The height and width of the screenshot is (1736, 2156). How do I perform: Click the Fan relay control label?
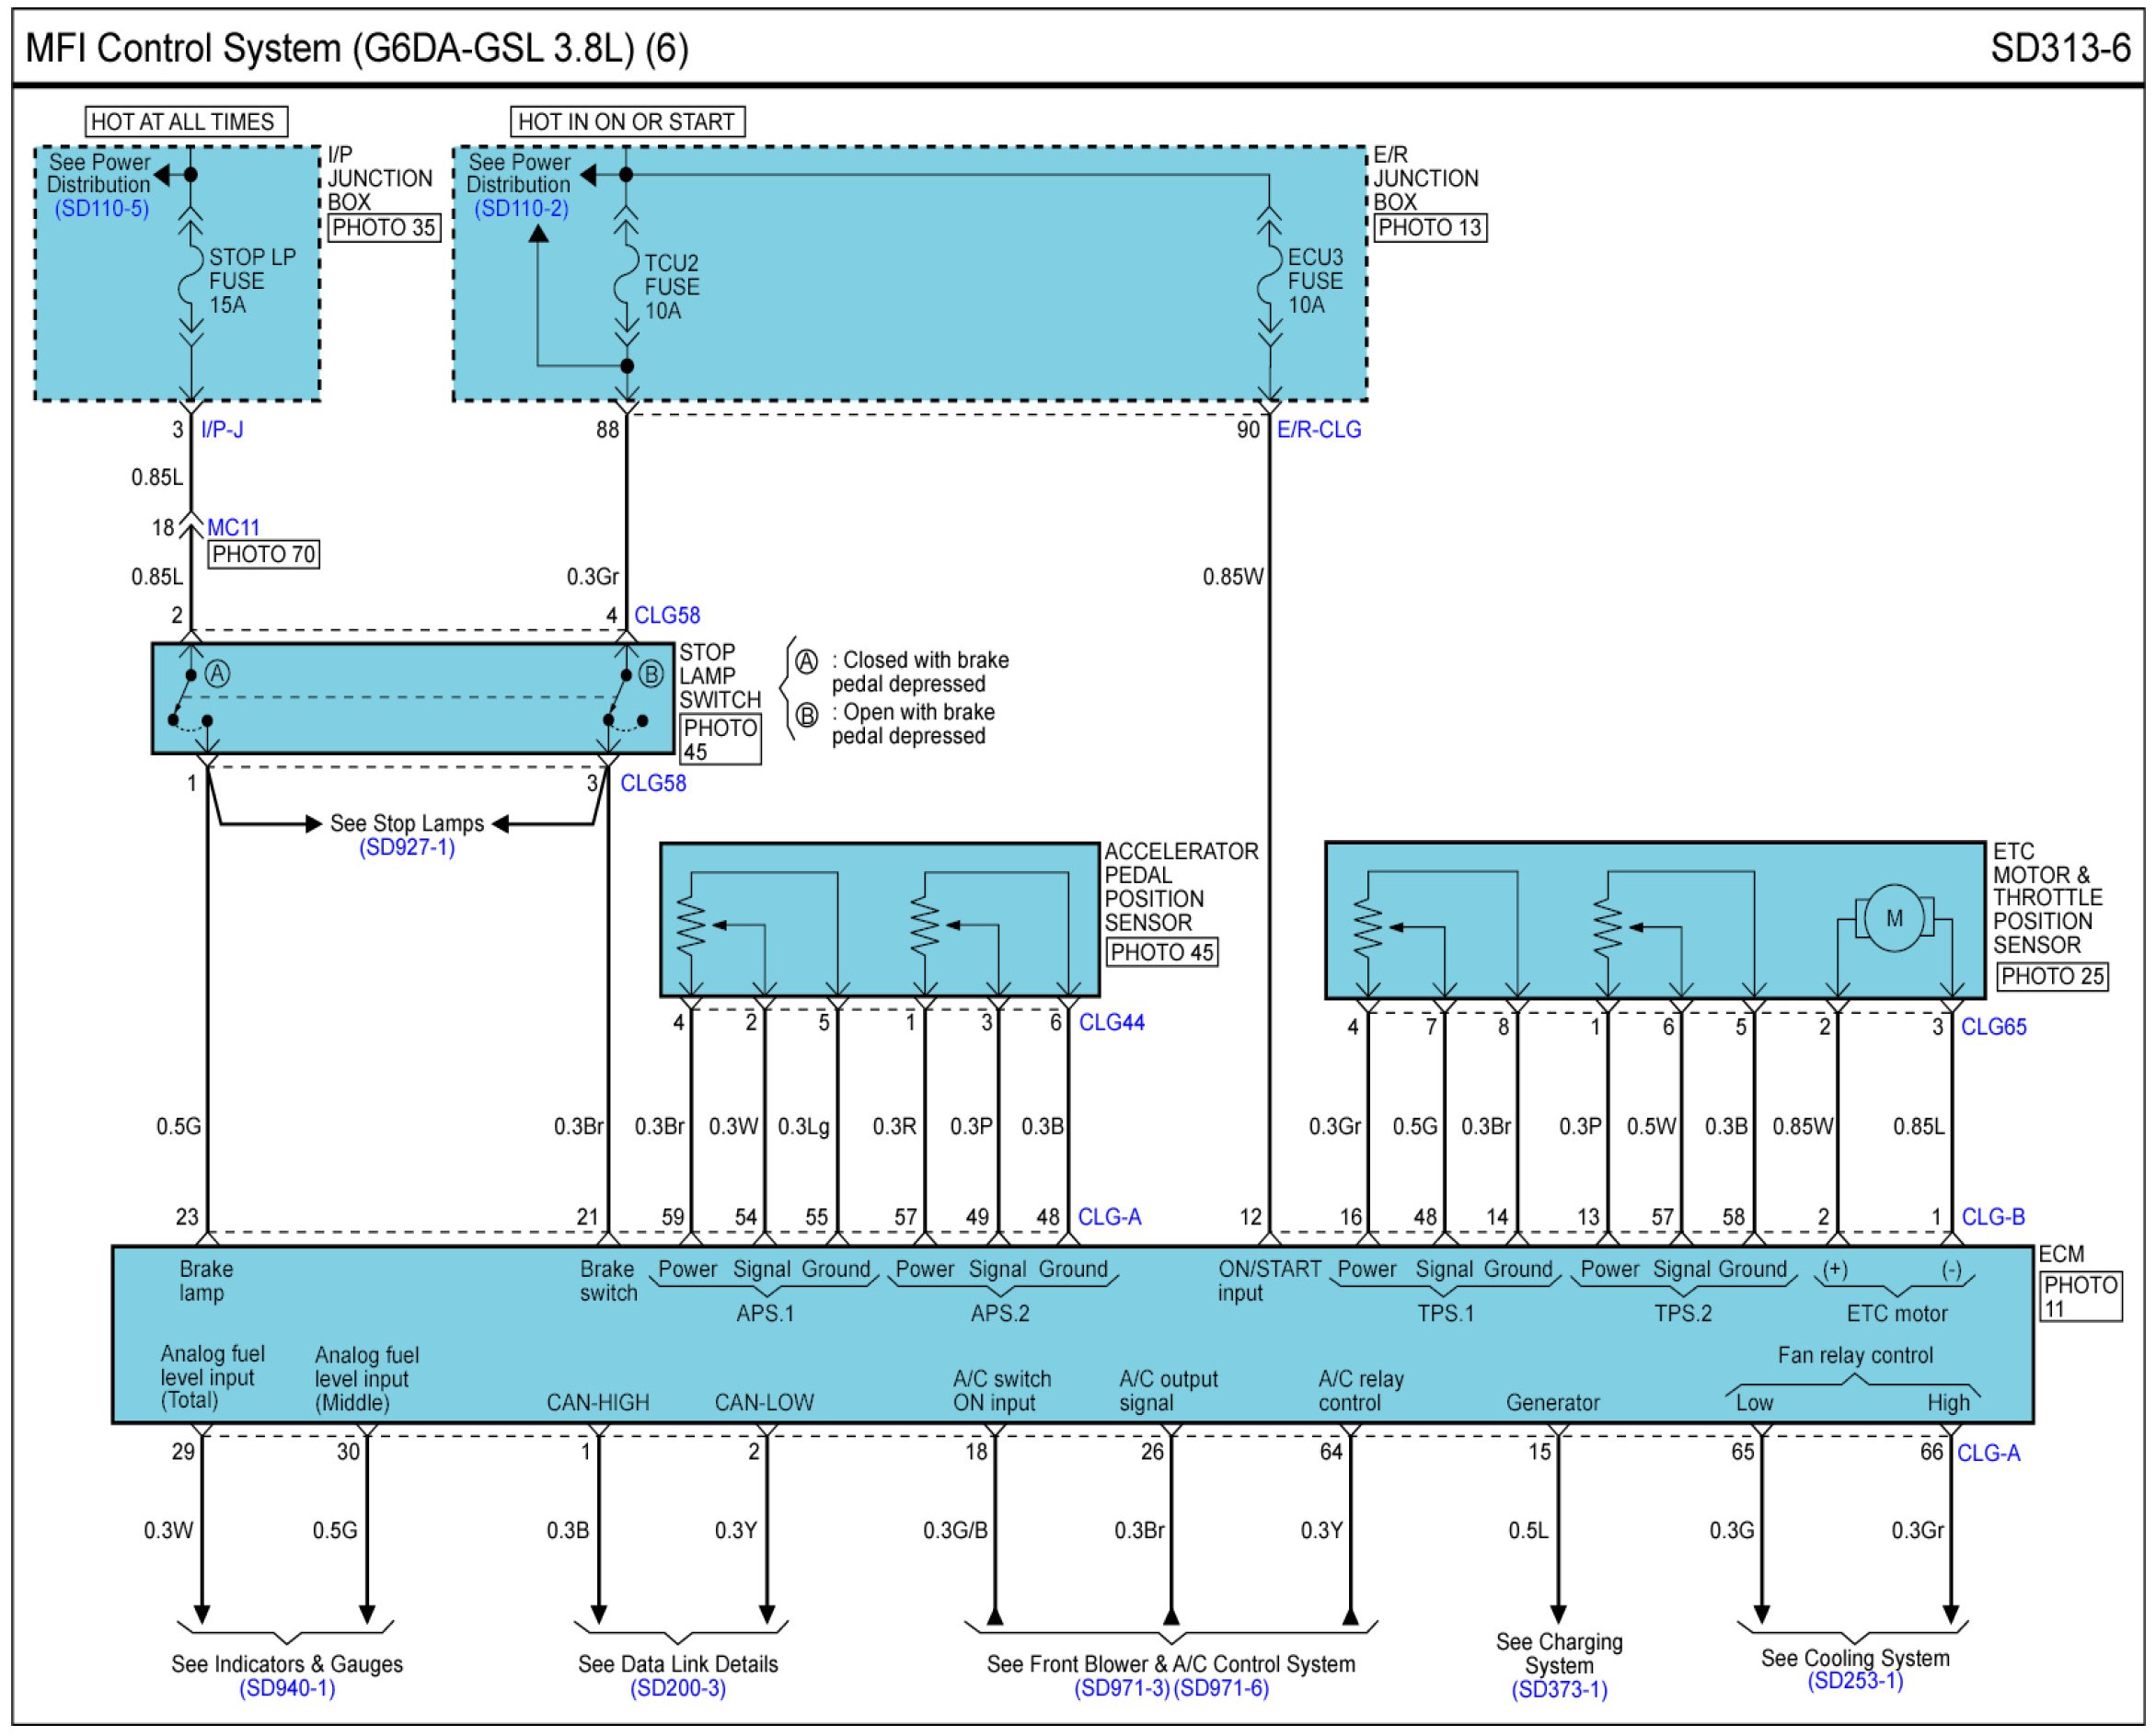tap(1855, 1356)
